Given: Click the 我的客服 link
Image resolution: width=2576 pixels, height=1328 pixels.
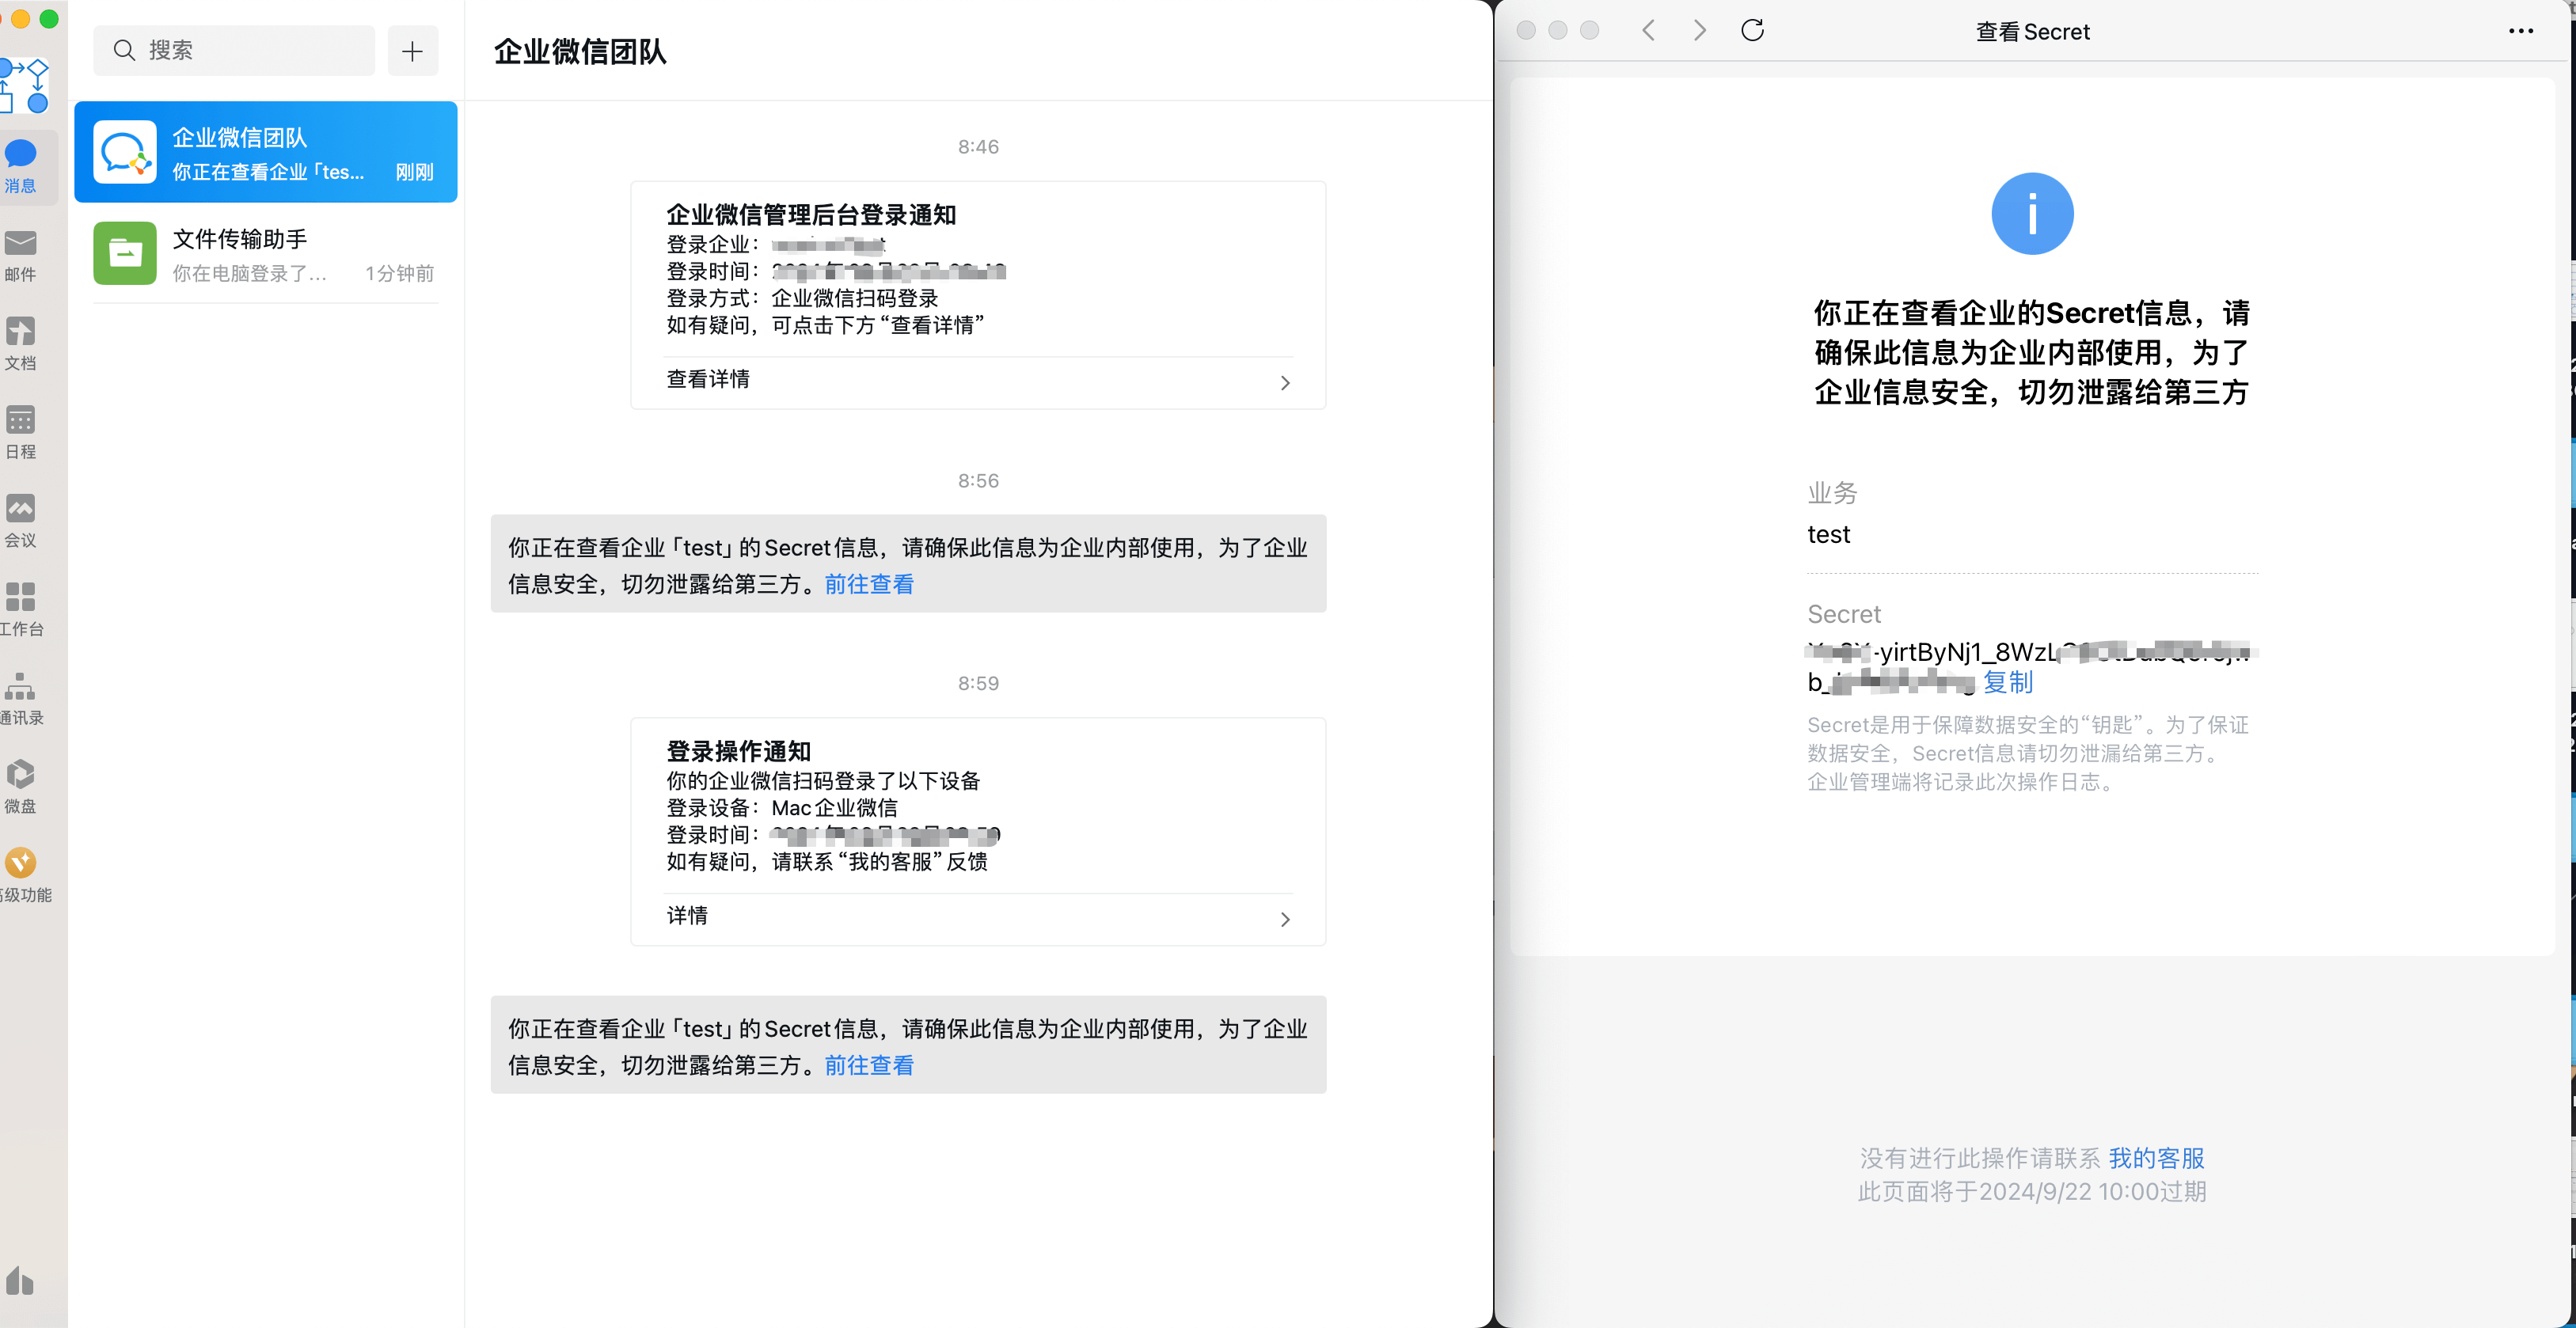Looking at the screenshot, I should click(x=2156, y=1158).
